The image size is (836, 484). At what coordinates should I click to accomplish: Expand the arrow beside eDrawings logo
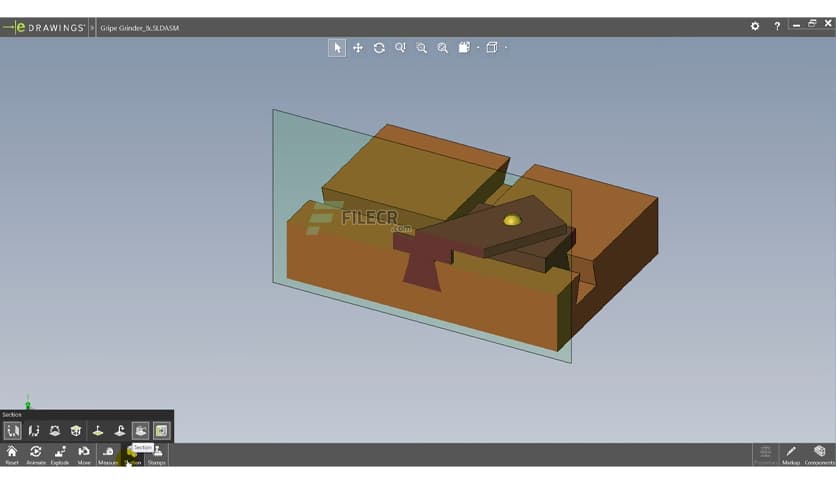pos(92,27)
